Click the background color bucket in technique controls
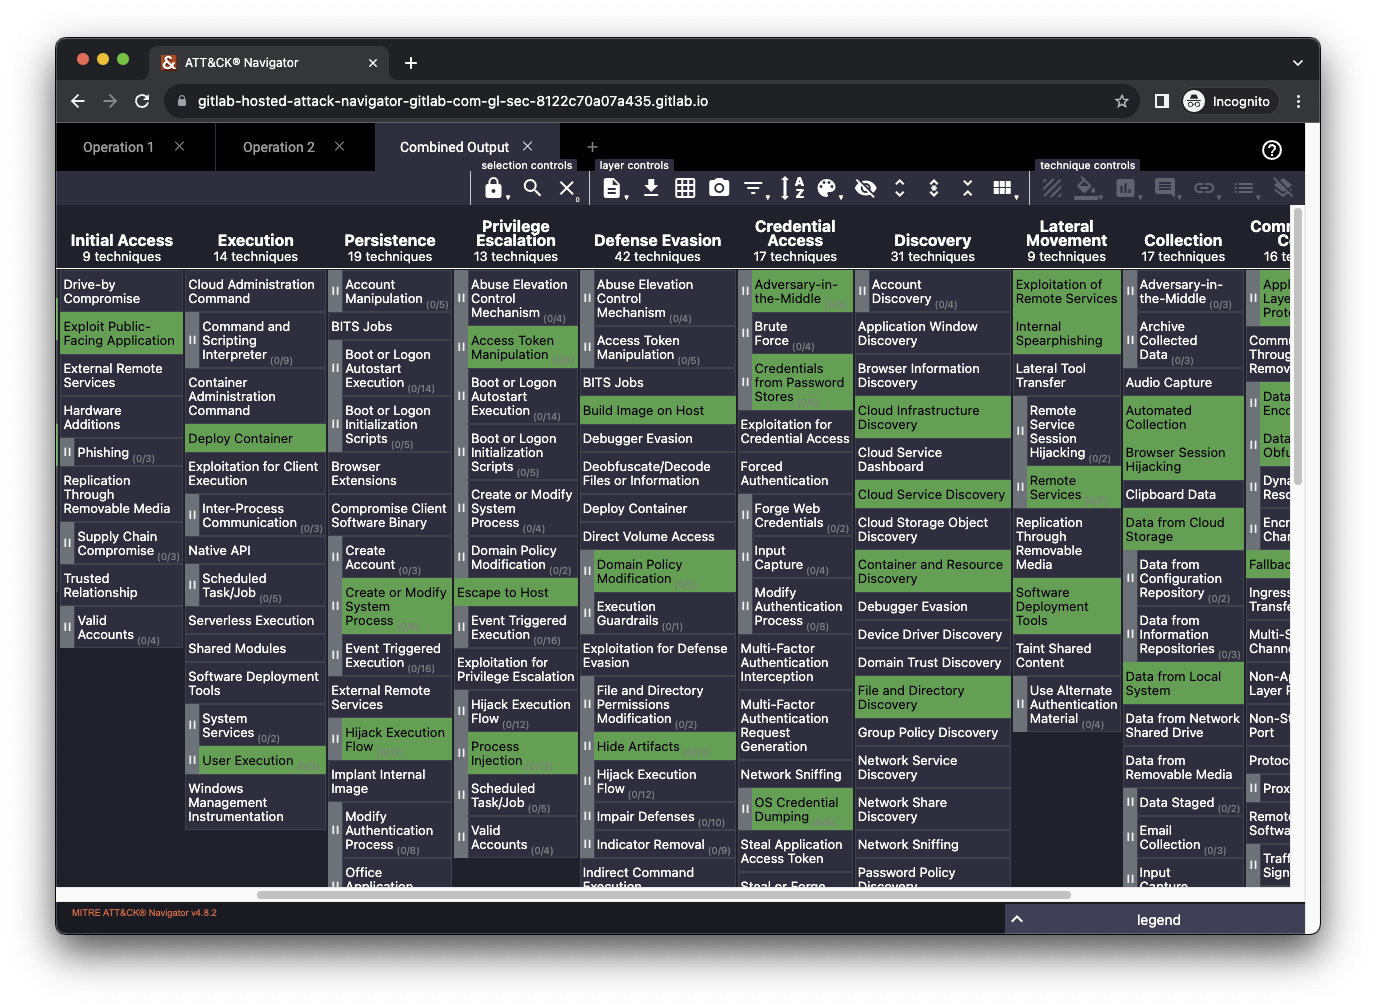 tap(1087, 187)
